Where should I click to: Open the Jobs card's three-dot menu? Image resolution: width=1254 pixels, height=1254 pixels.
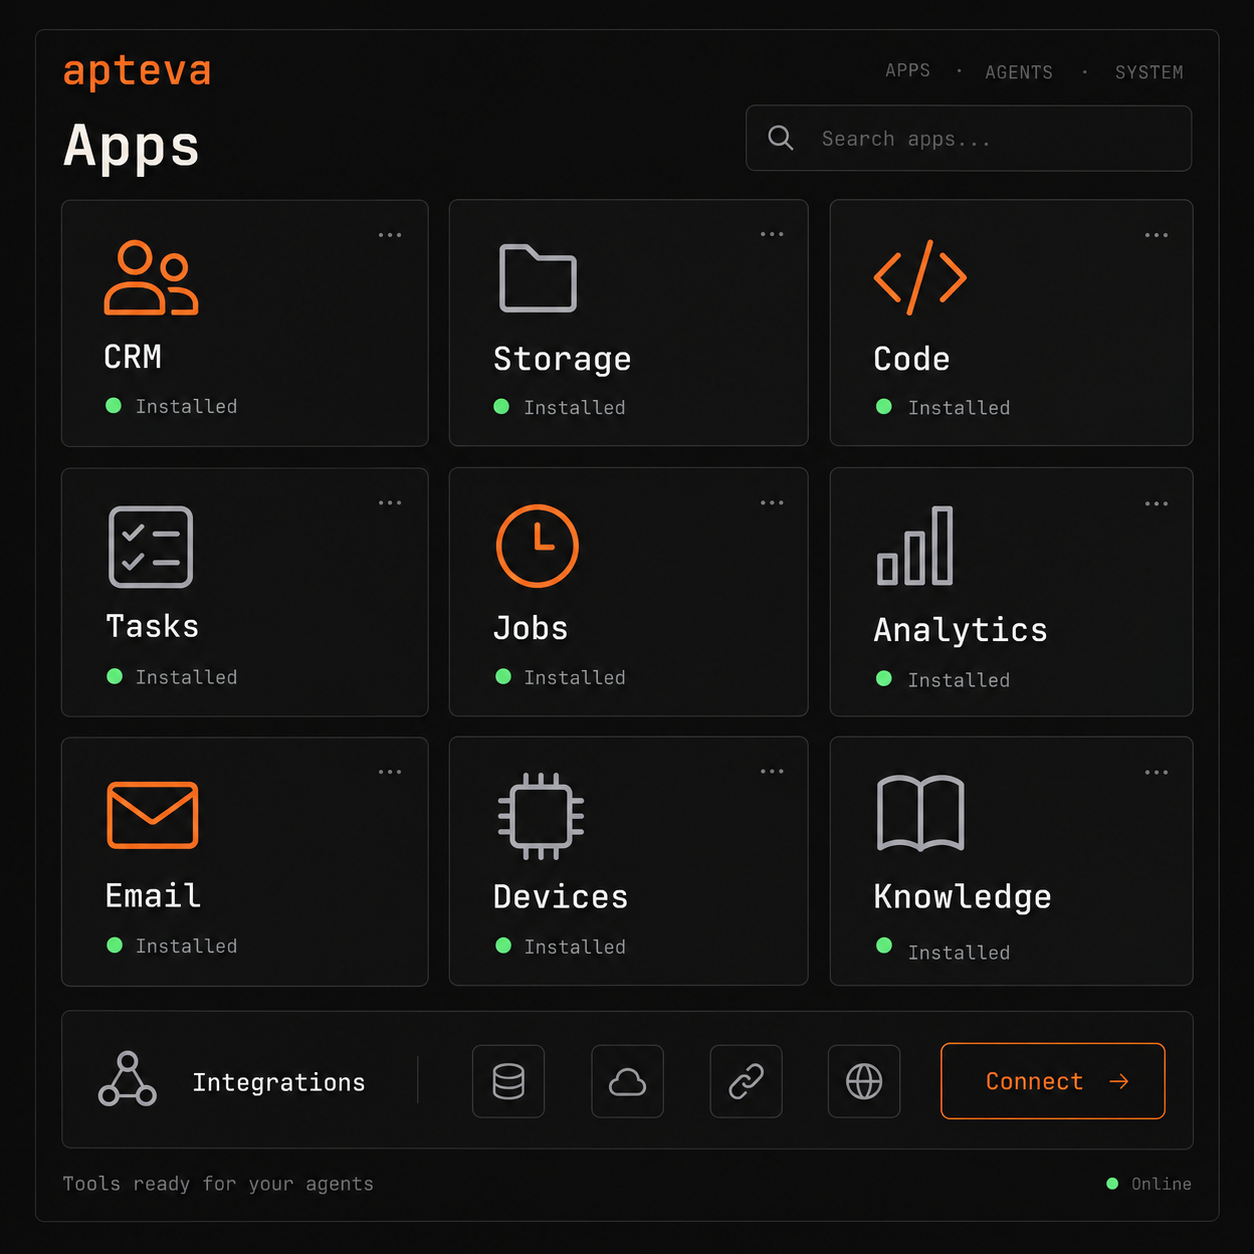(x=772, y=503)
